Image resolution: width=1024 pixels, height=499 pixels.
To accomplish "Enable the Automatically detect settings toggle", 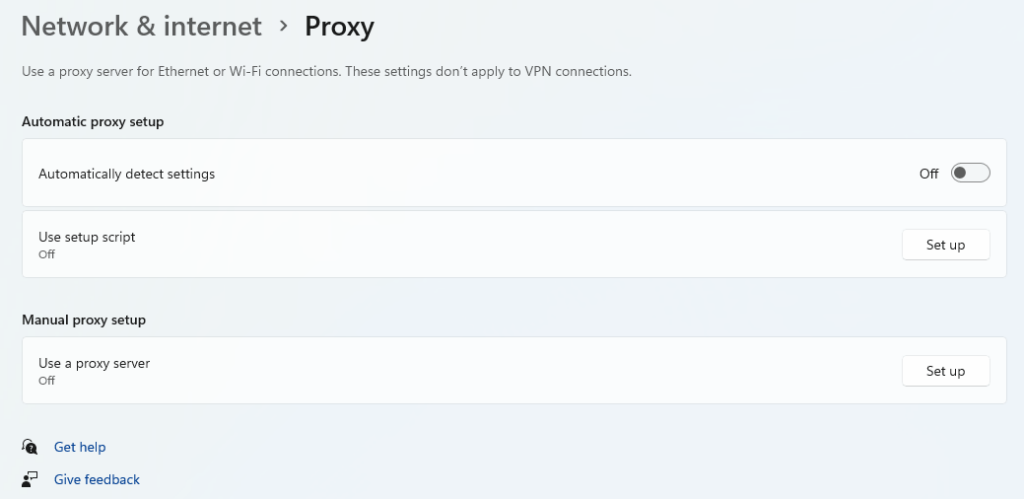I will coord(970,173).
